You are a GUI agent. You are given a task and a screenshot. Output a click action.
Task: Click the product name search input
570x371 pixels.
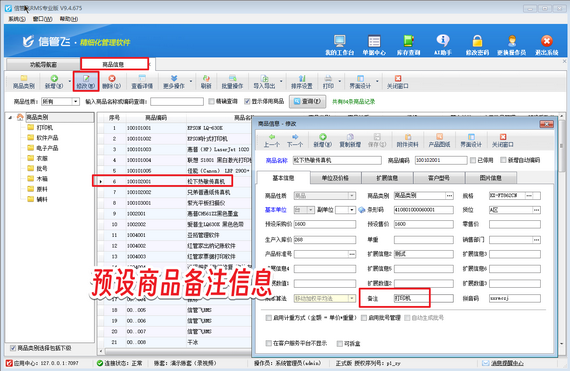(177, 101)
